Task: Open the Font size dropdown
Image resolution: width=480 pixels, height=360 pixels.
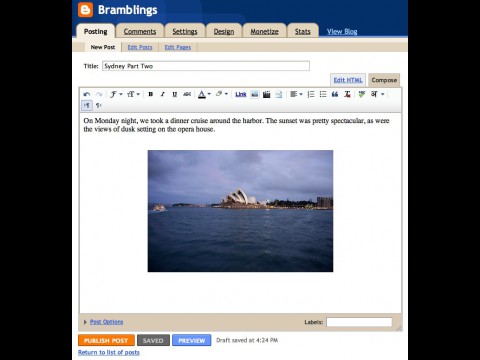Action: [133, 94]
